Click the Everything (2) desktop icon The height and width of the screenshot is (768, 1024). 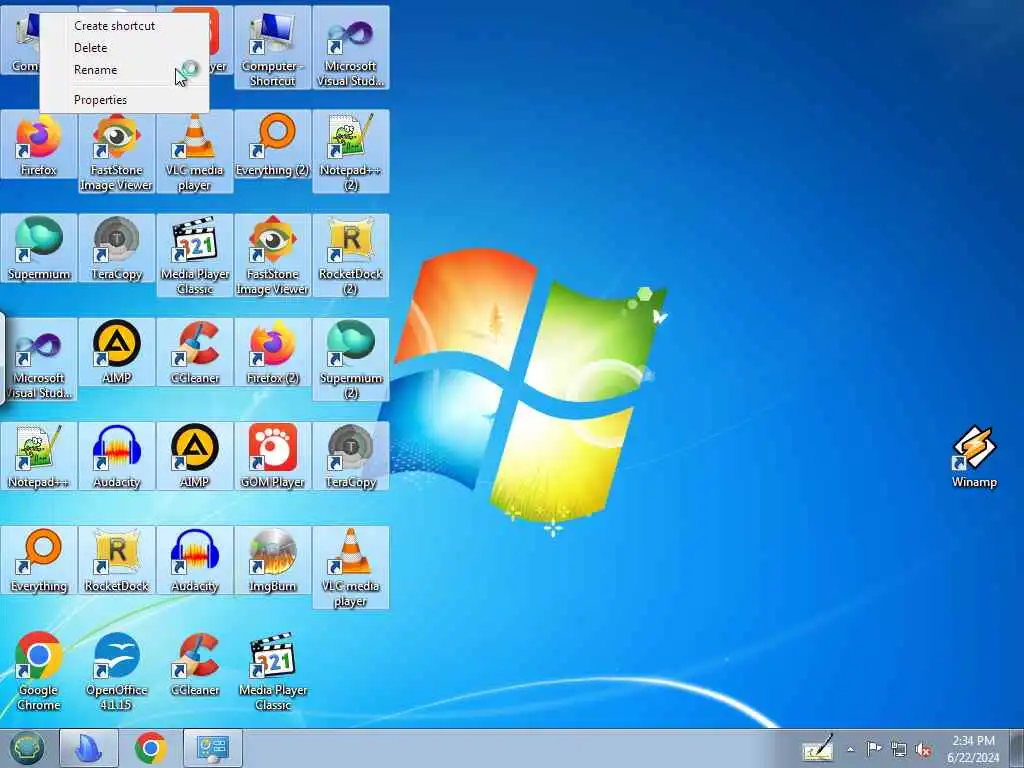click(272, 144)
